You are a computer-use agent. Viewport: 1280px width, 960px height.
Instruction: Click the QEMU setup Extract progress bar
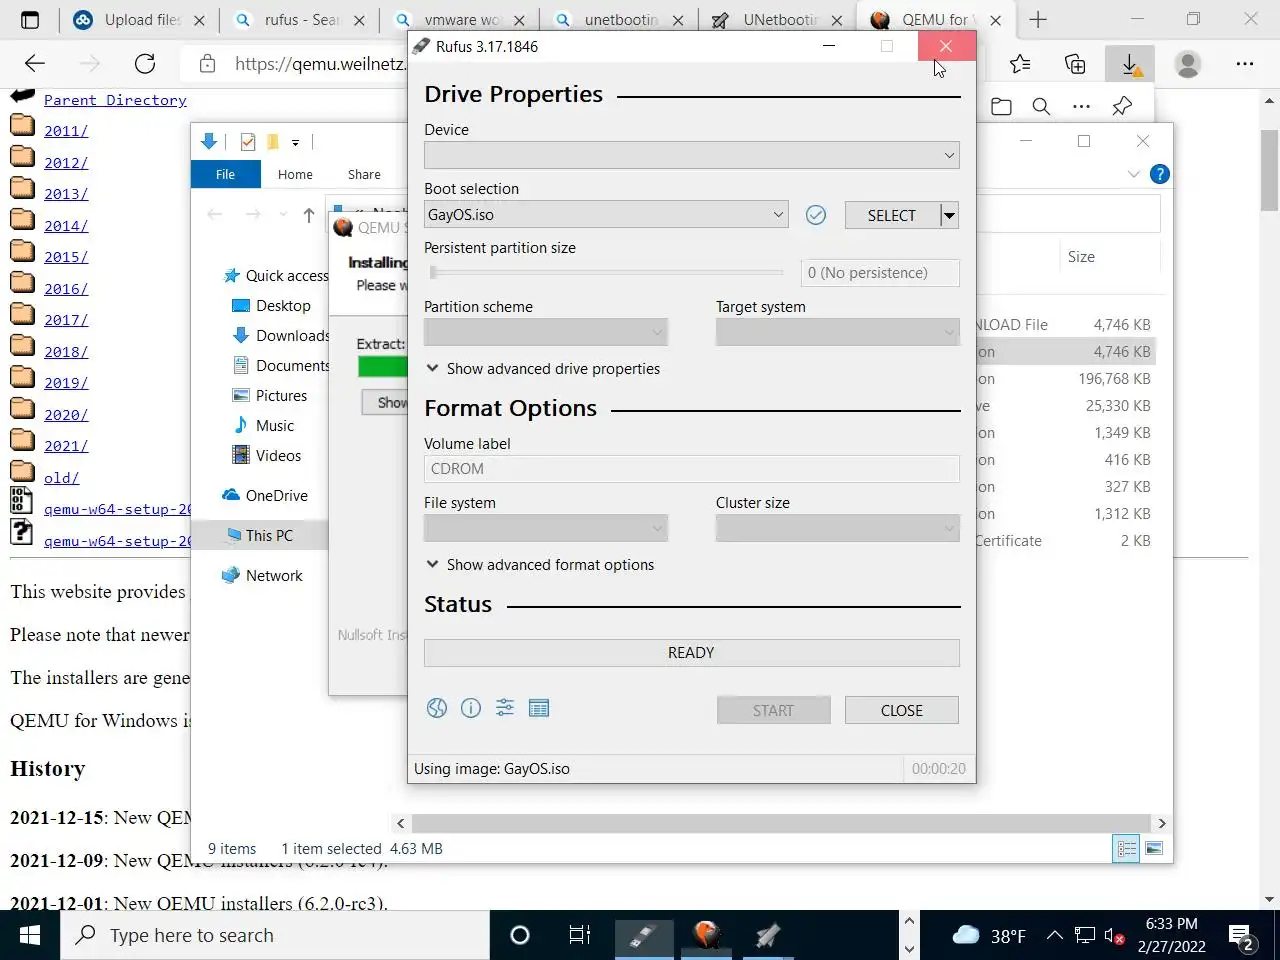tap(383, 367)
